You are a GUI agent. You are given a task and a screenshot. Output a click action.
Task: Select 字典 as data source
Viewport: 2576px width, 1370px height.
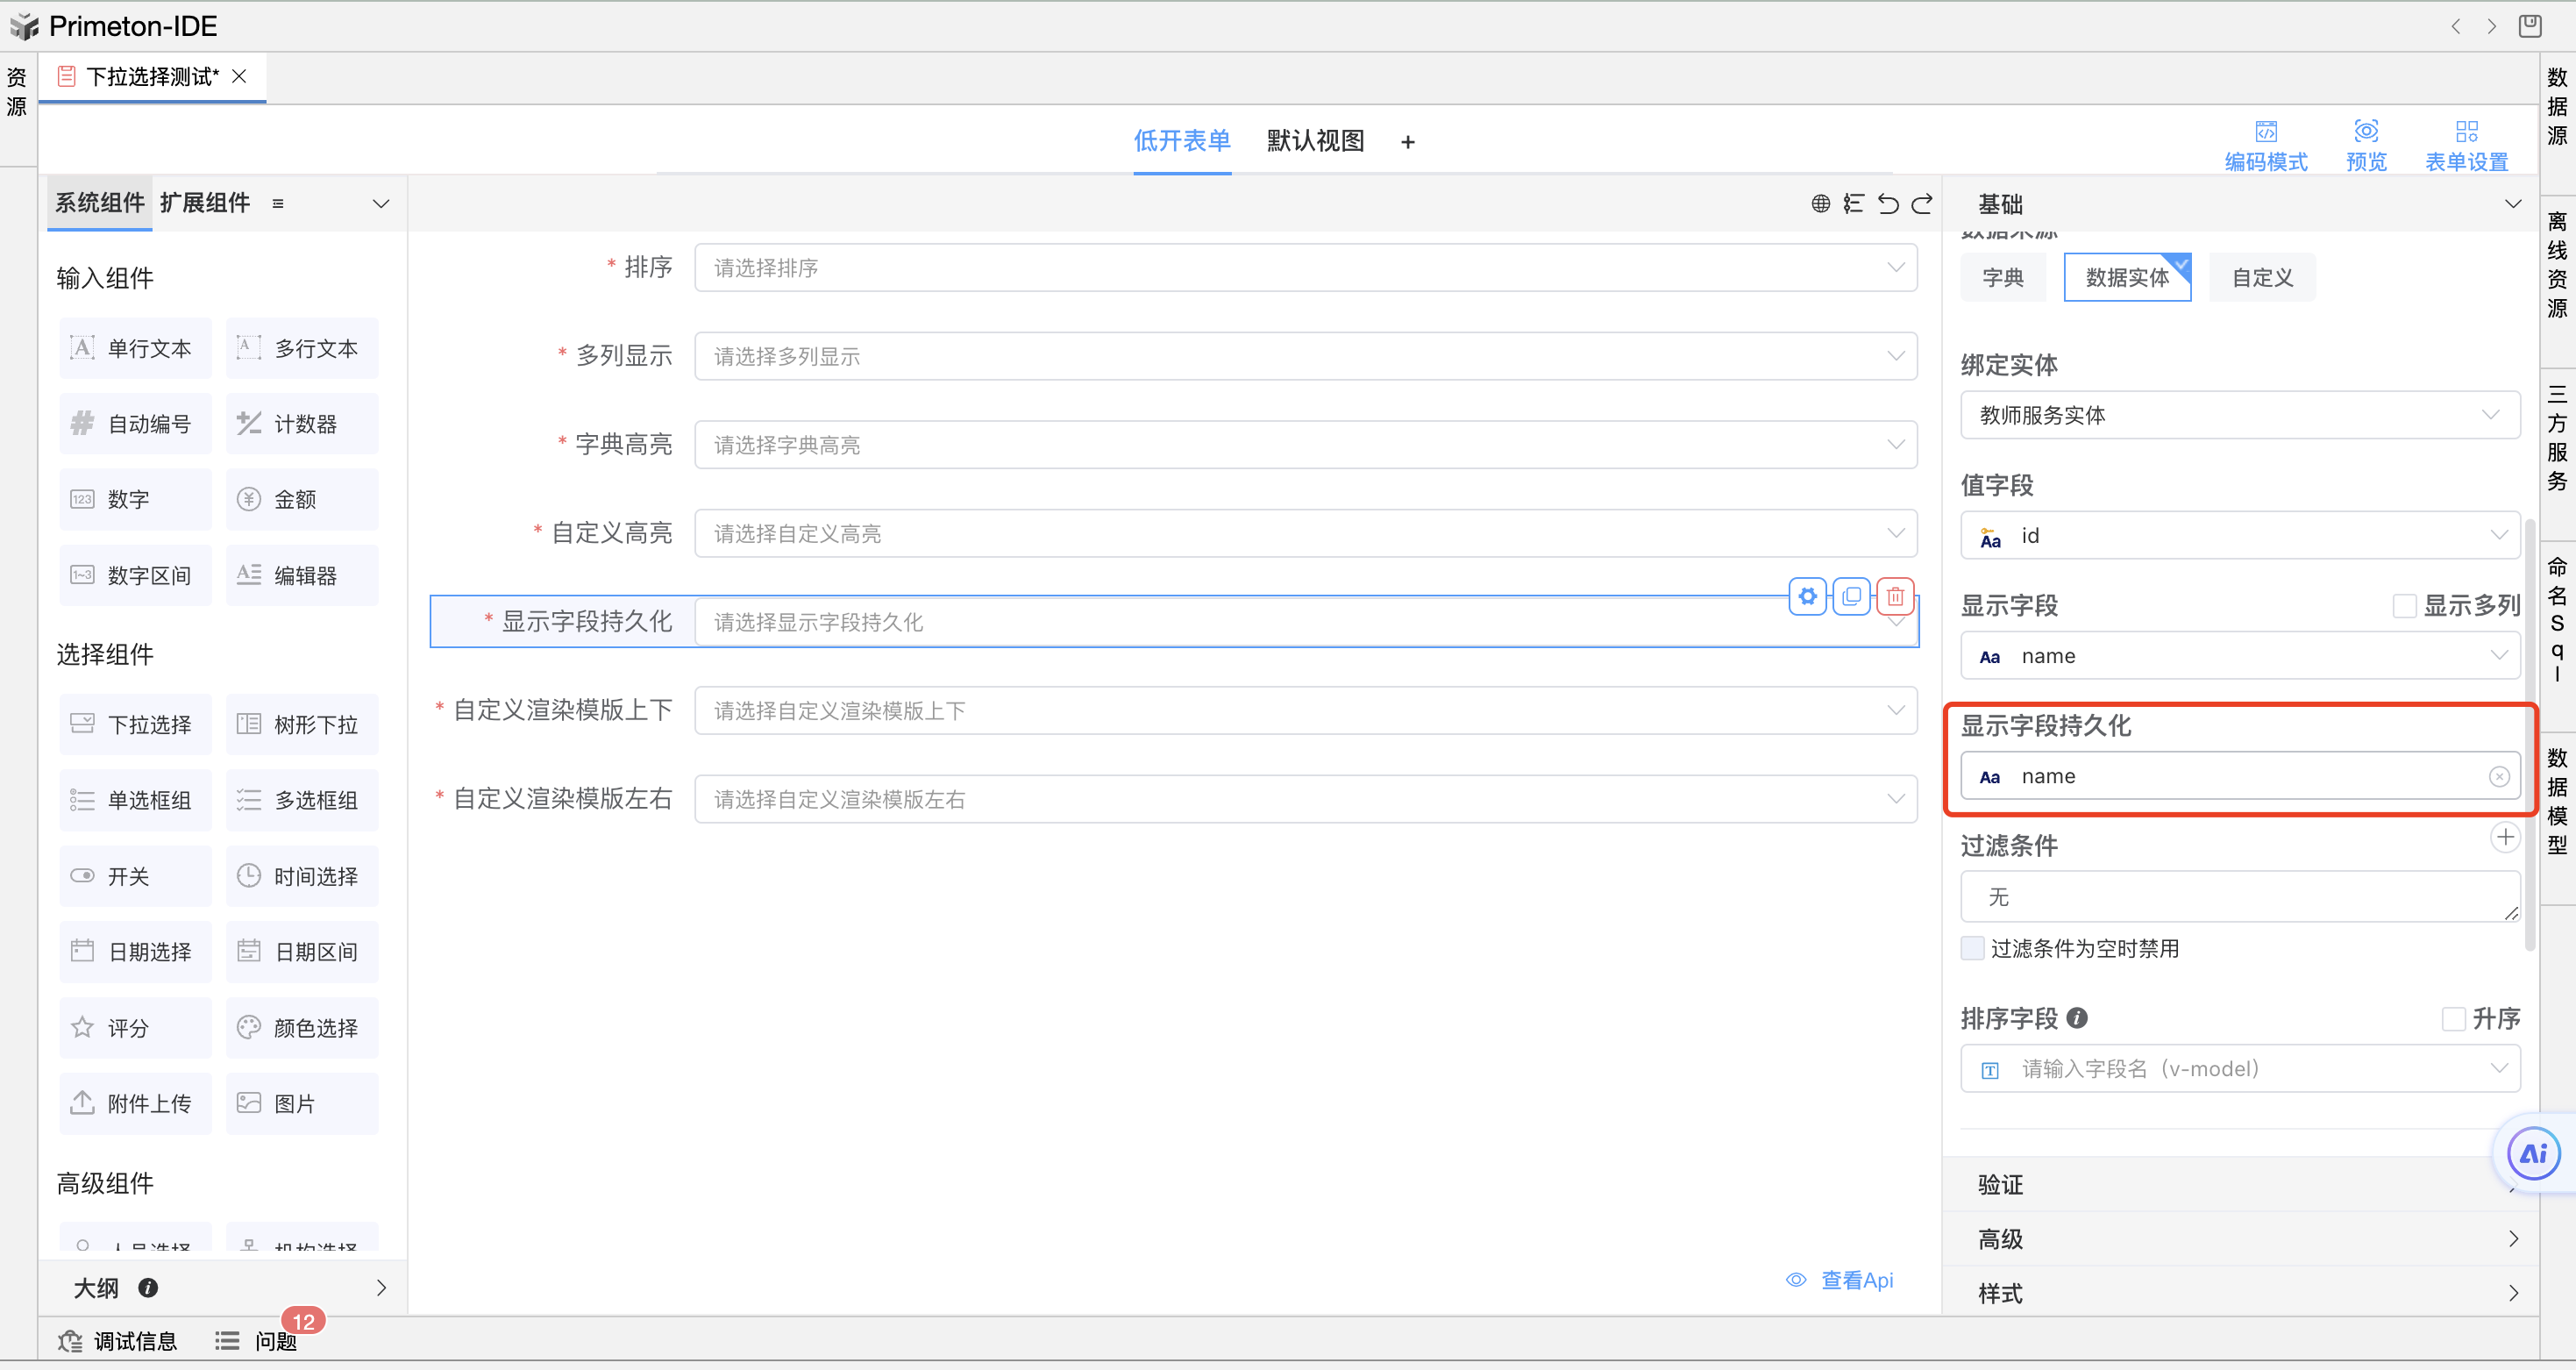(x=2003, y=278)
